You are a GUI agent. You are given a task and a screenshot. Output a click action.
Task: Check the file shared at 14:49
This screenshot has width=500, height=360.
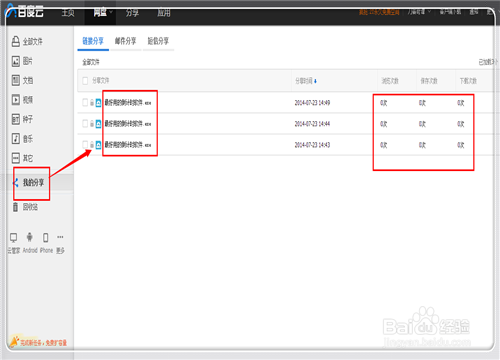tap(85, 103)
